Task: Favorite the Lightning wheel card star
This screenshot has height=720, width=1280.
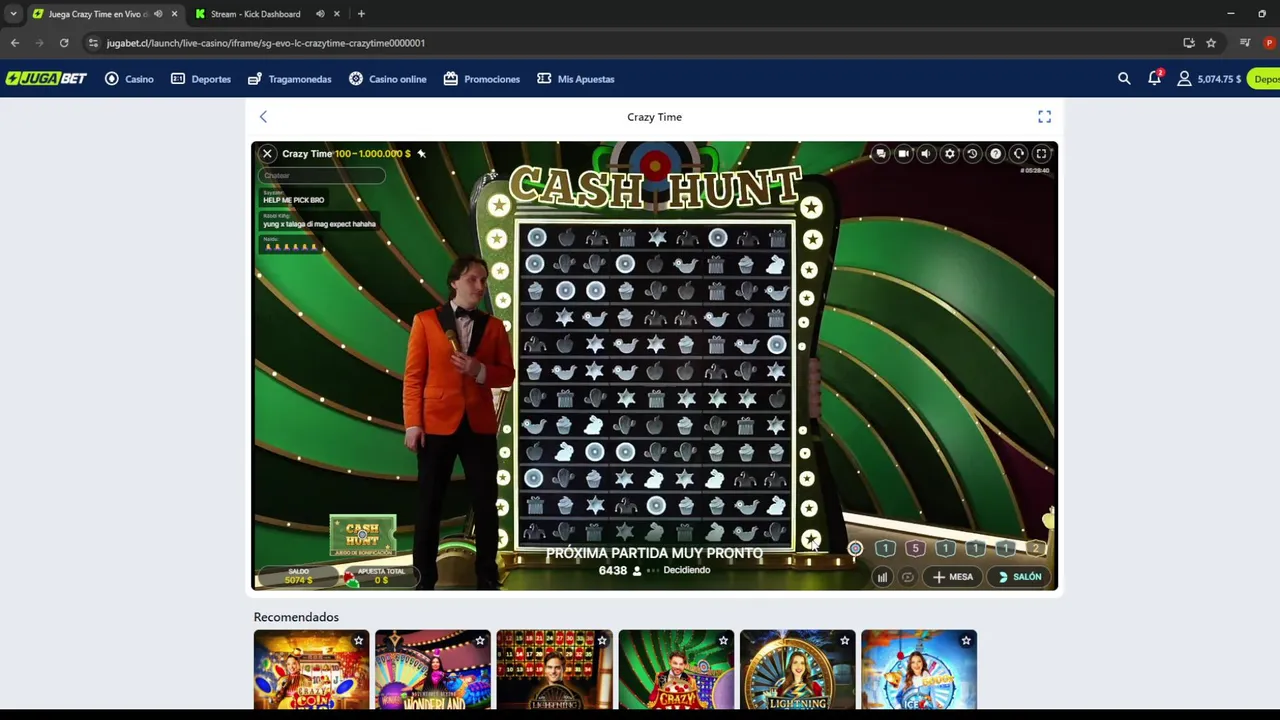Action: 844,641
